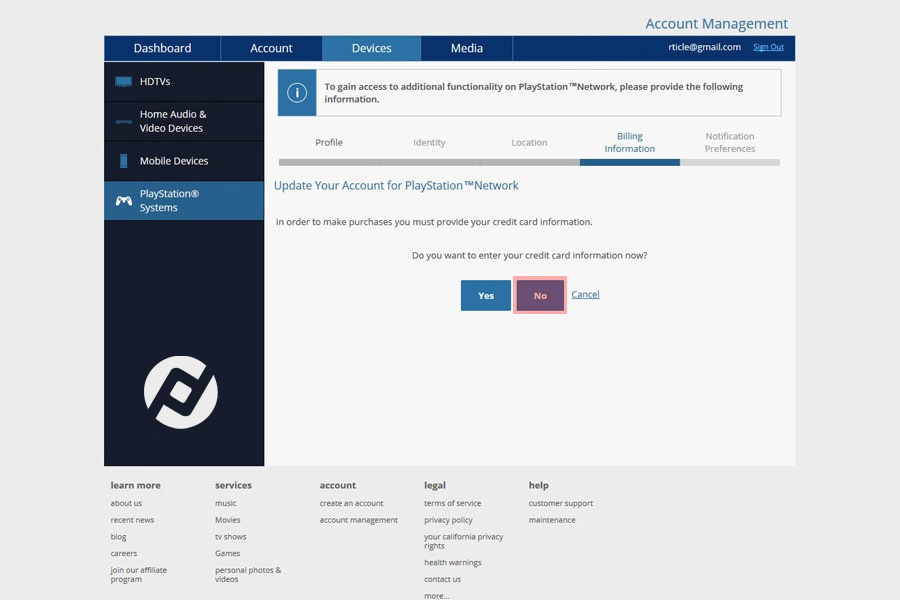Click the Account Management heading

click(x=716, y=24)
